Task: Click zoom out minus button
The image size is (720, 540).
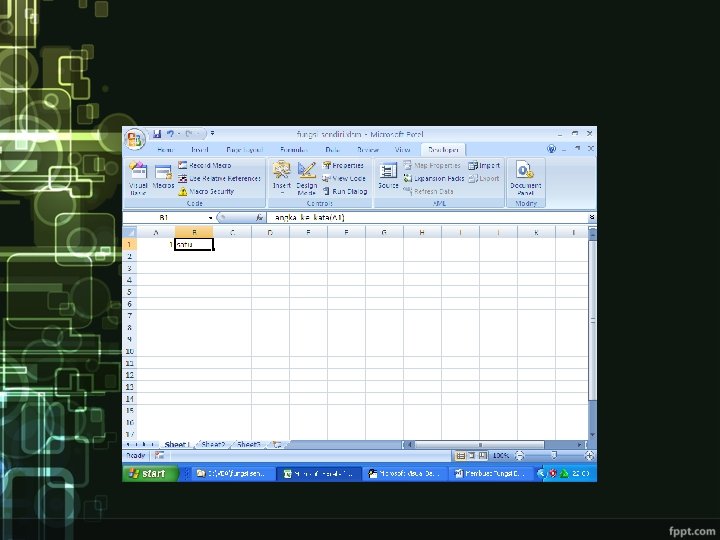Action: pos(519,456)
